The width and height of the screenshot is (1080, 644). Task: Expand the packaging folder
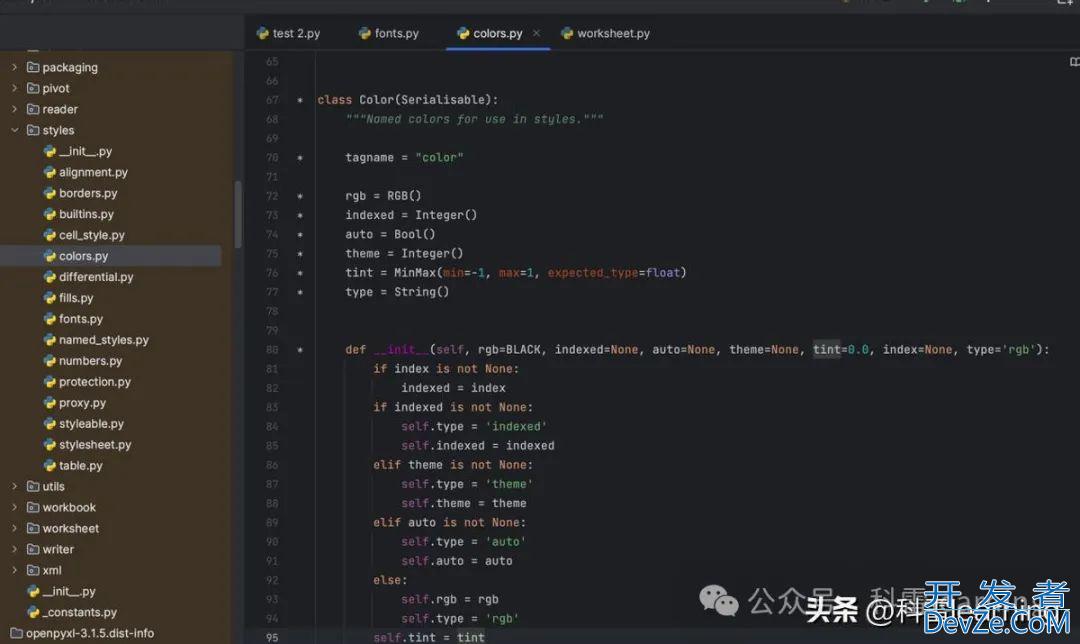[x=14, y=67]
